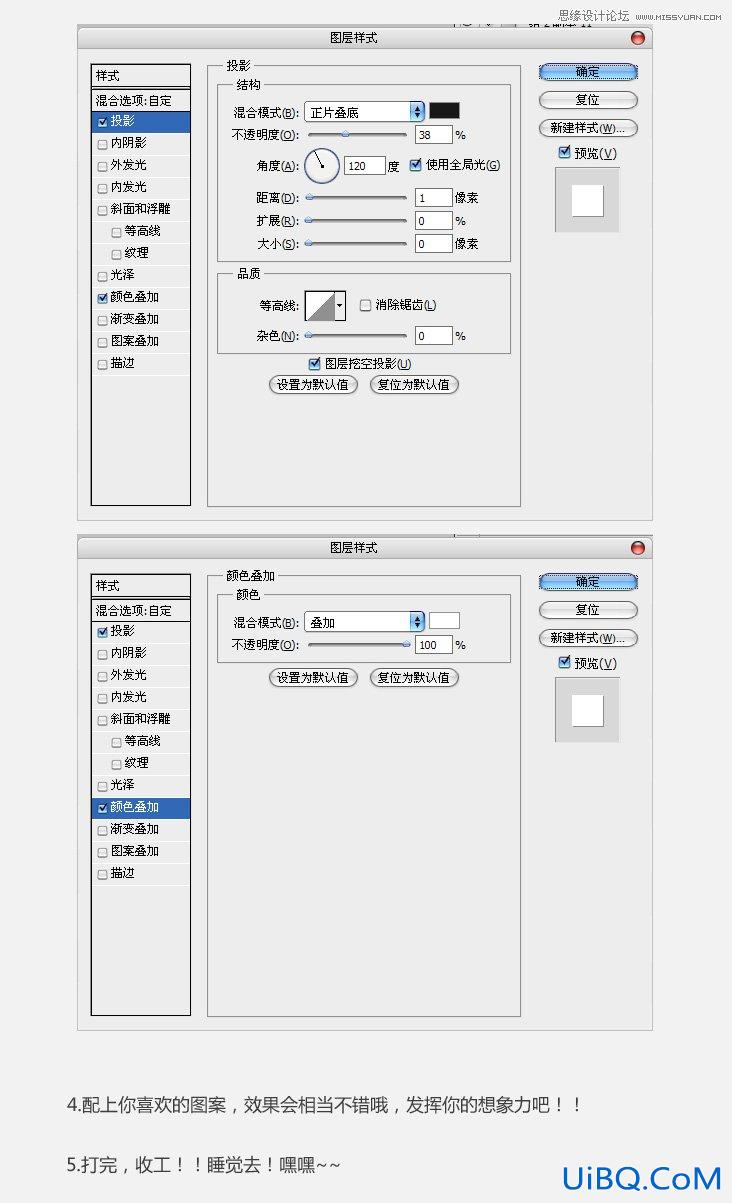
Task: Click 复位 in the 颜色叠加 dialog
Action: [x=588, y=610]
